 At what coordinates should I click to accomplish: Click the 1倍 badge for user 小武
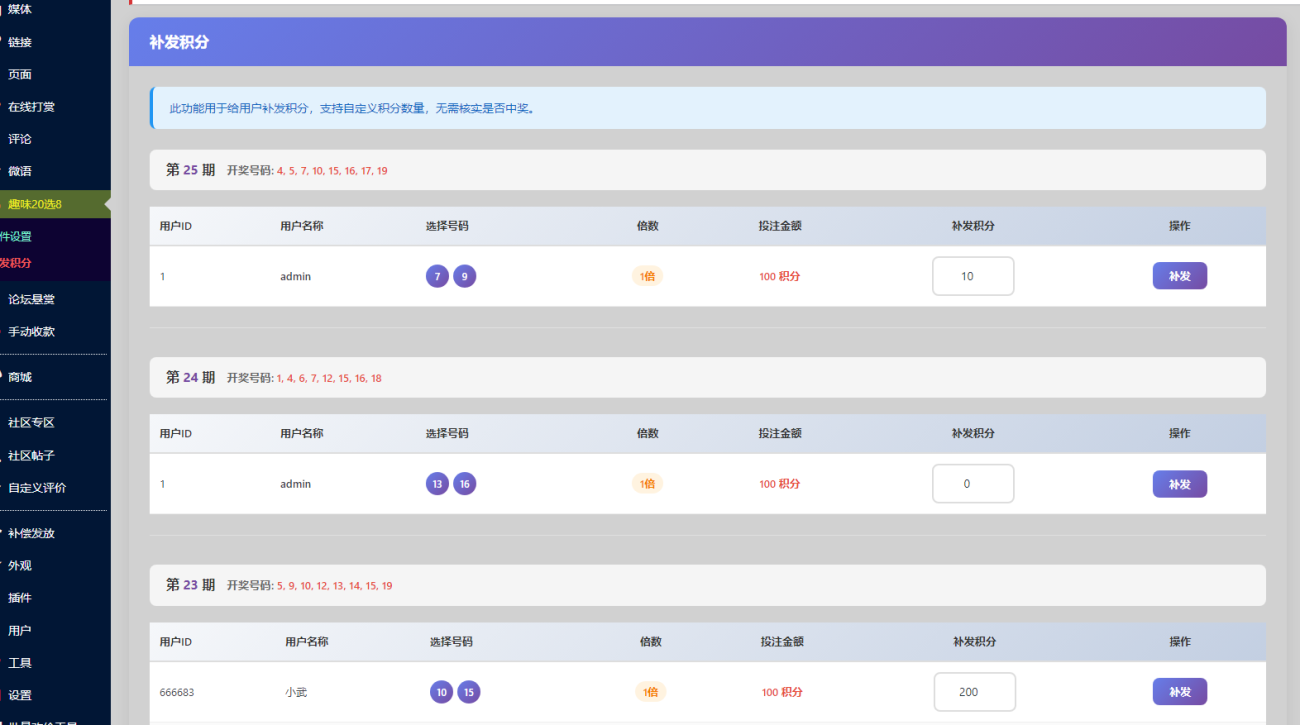pos(650,692)
